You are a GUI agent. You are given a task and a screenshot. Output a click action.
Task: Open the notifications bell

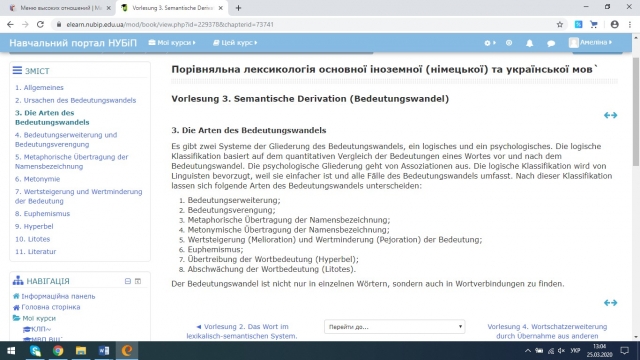pyautogui.click(x=529, y=43)
